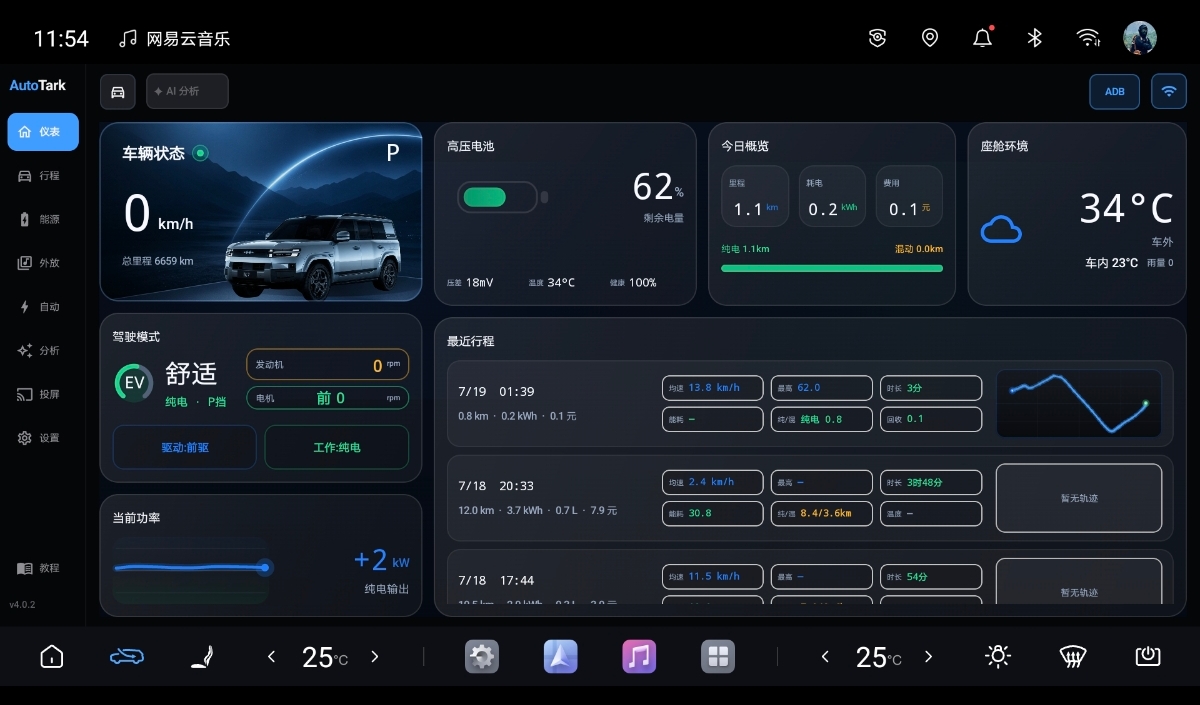Toggle the windshield defrost icon
Screen dimensions: 1200x705
[1073, 657]
